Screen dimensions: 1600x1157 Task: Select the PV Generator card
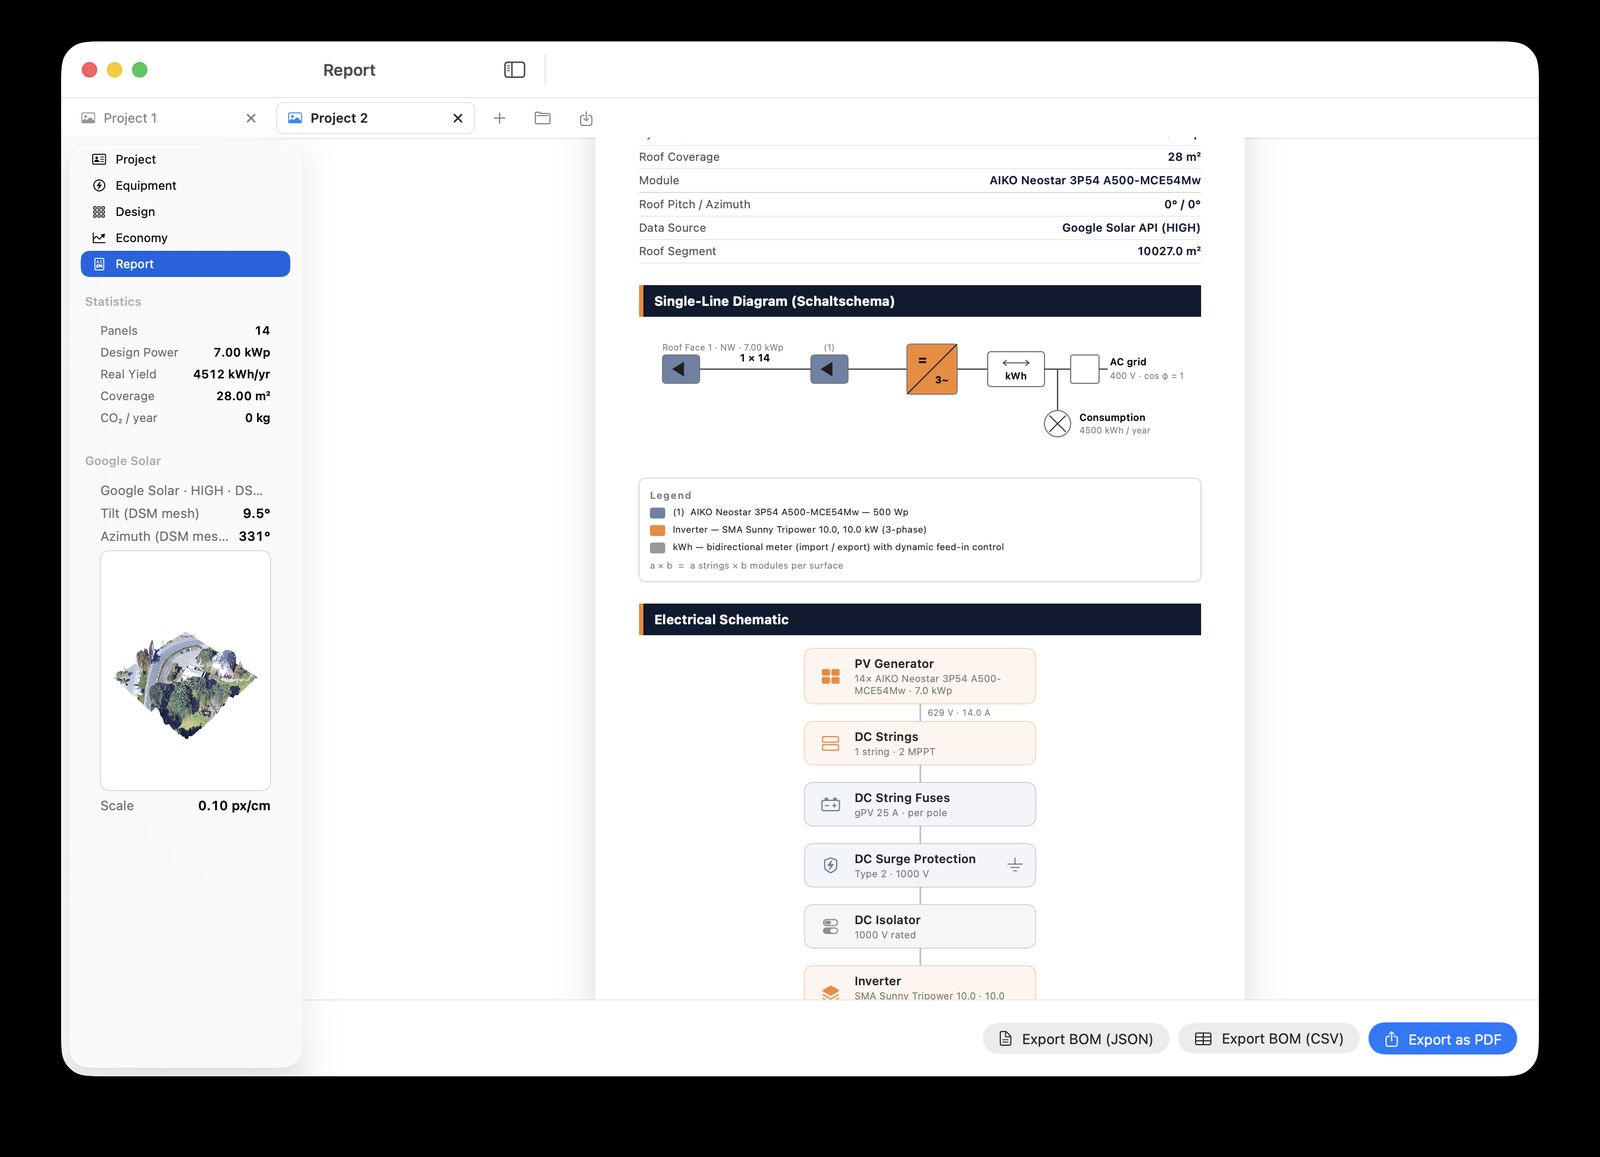coord(919,677)
